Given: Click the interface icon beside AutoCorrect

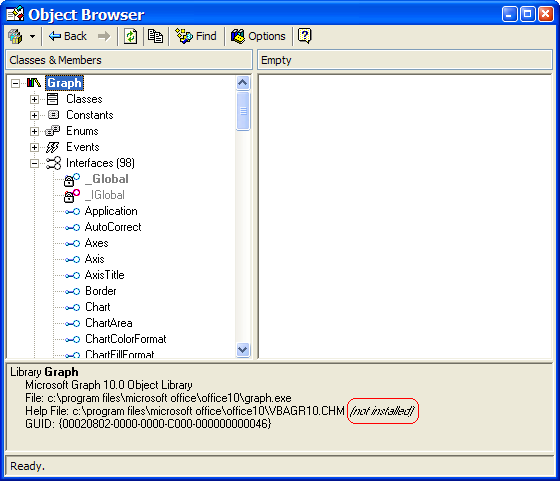Looking at the screenshot, I should 72,228.
